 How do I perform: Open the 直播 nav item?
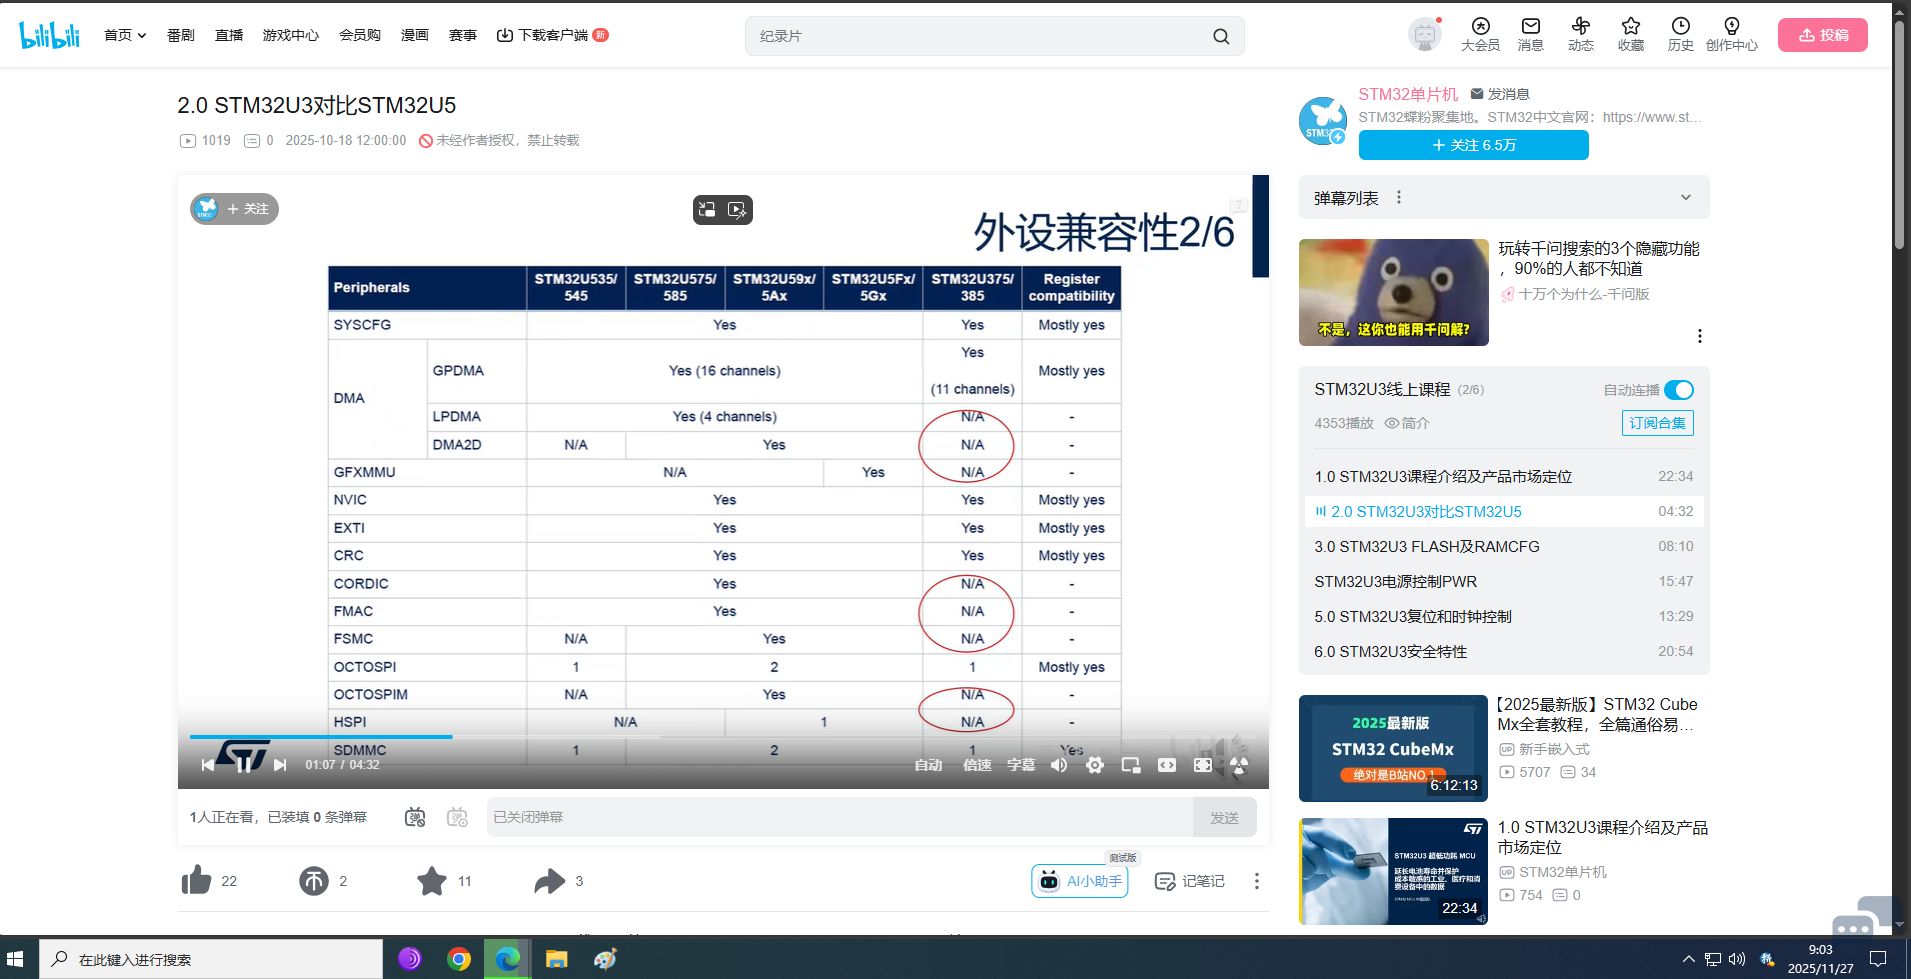pyautogui.click(x=229, y=35)
